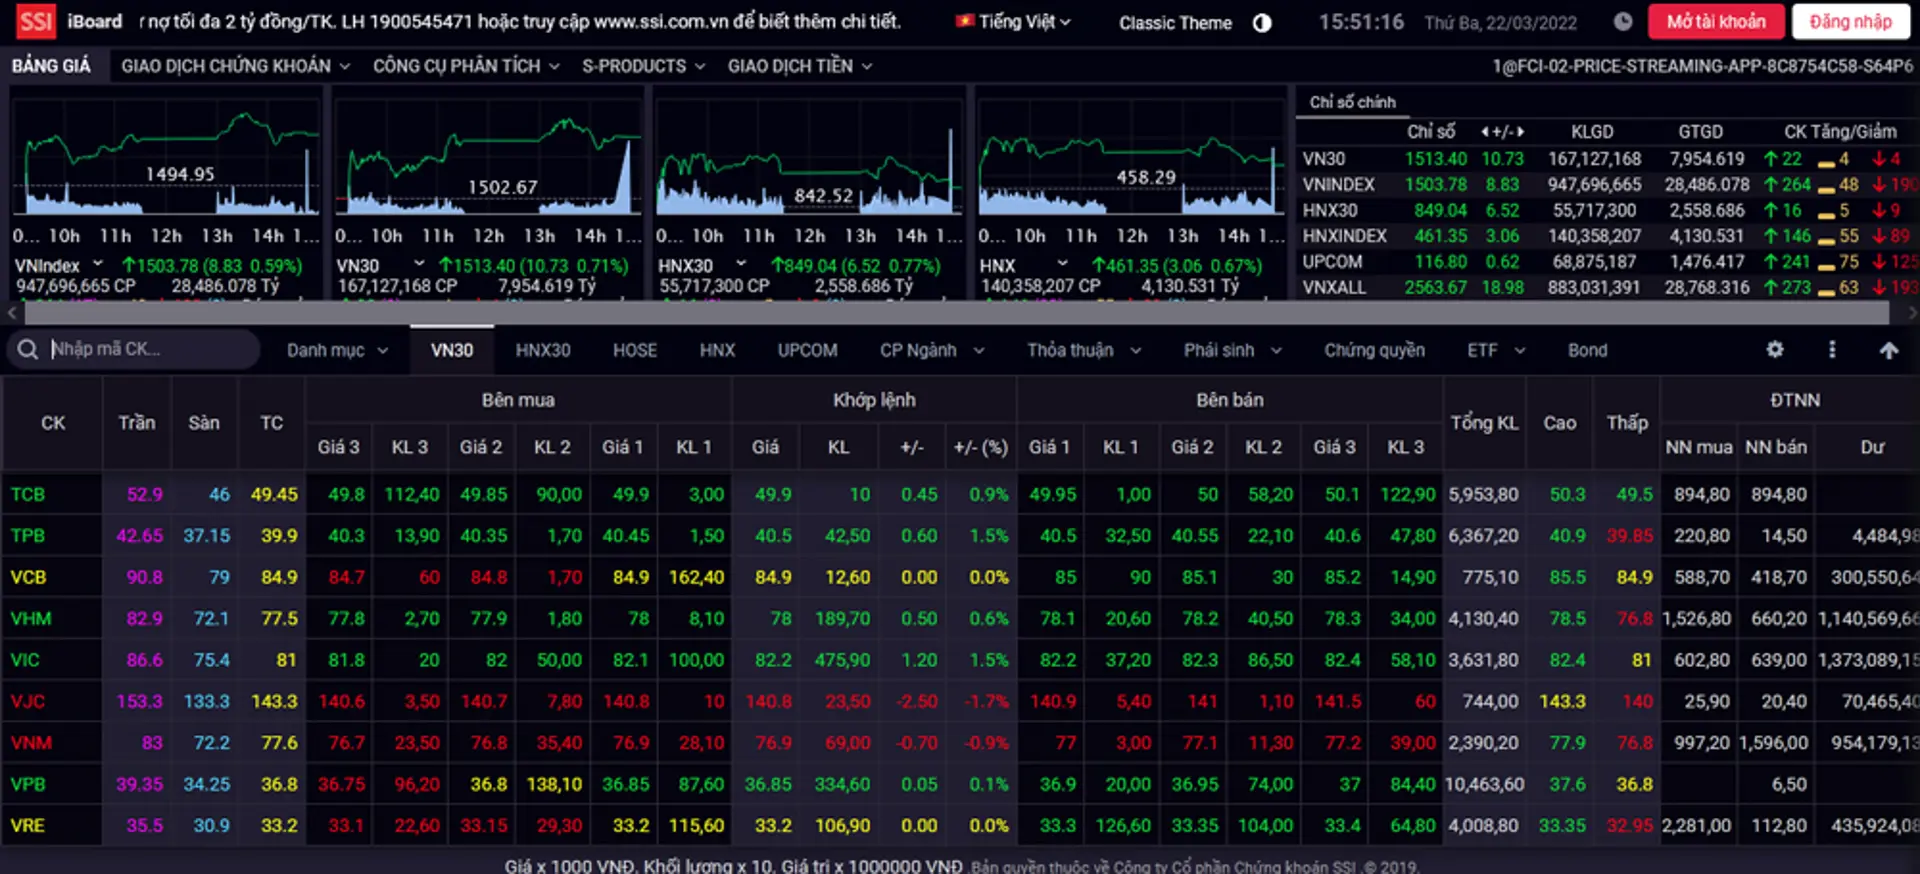Open the table settings gear icon

(x=1775, y=349)
